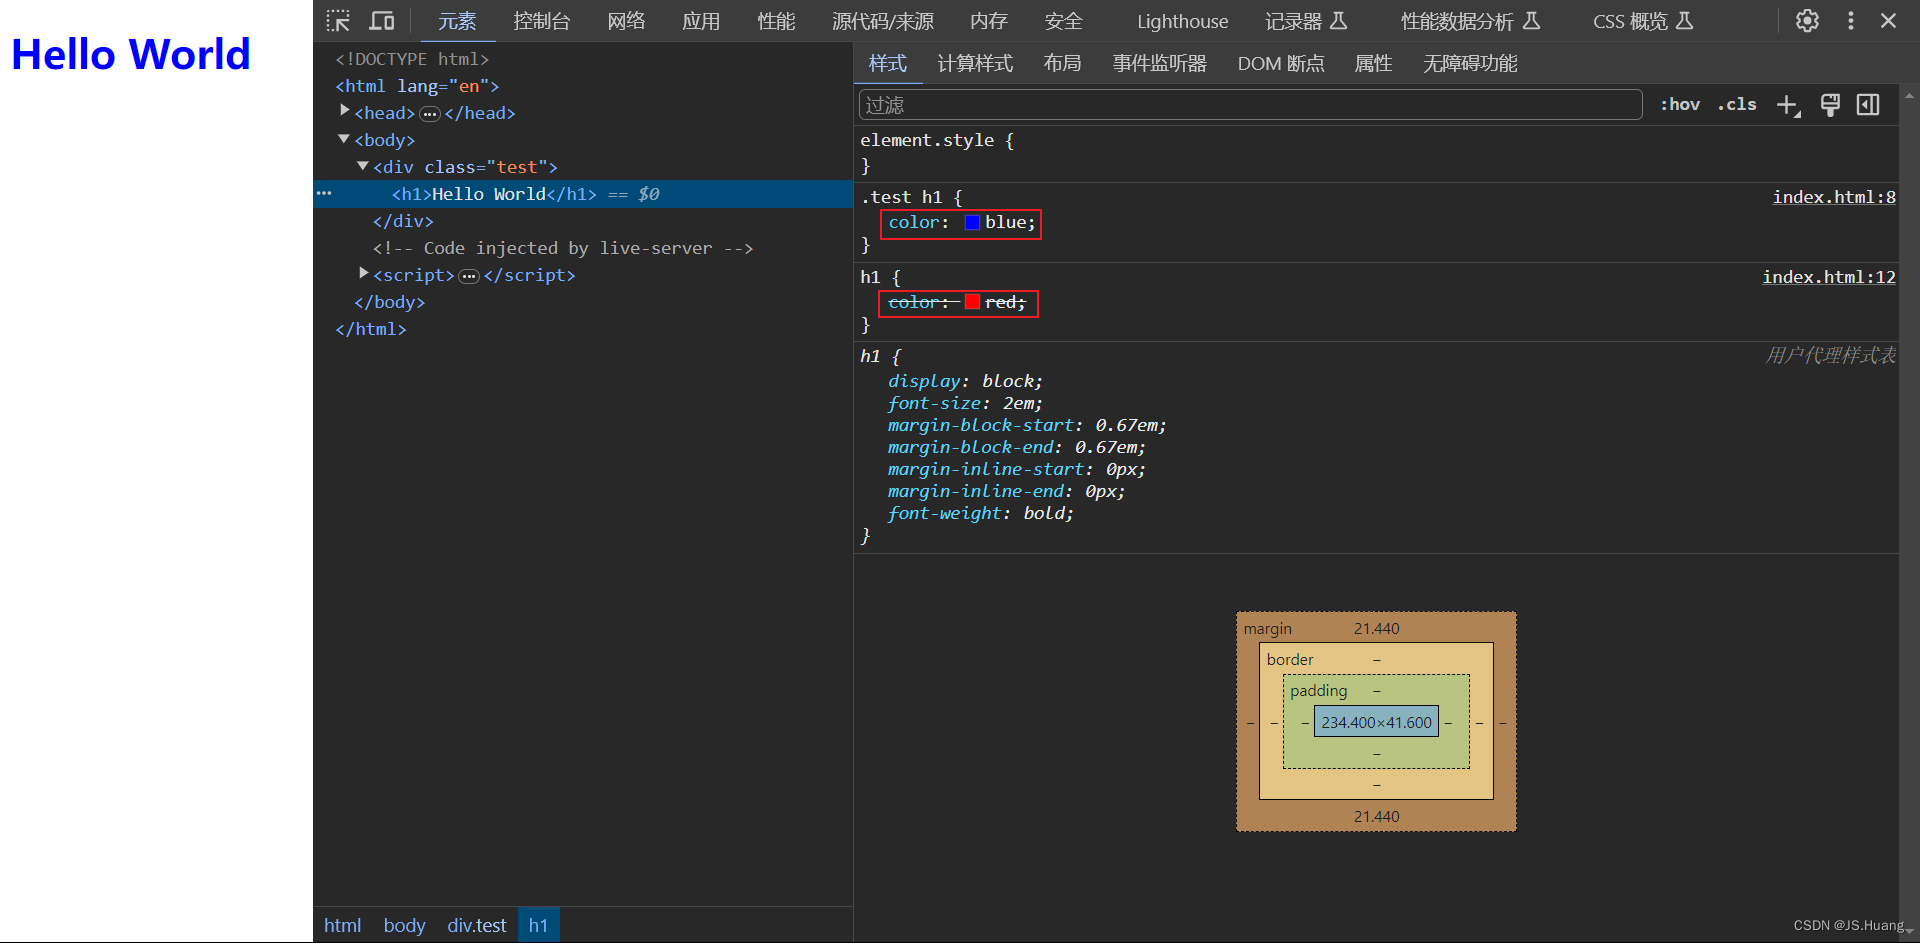Screen dimensions: 1920x943
Task: Click the font-weight: bold declaration
Action: 980,513
